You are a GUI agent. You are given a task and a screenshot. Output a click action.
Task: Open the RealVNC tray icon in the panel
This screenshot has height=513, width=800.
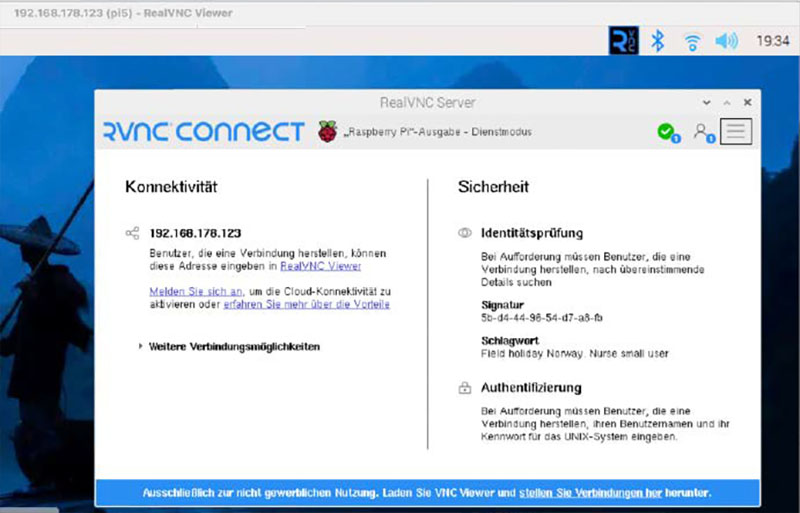coord(623,40)
